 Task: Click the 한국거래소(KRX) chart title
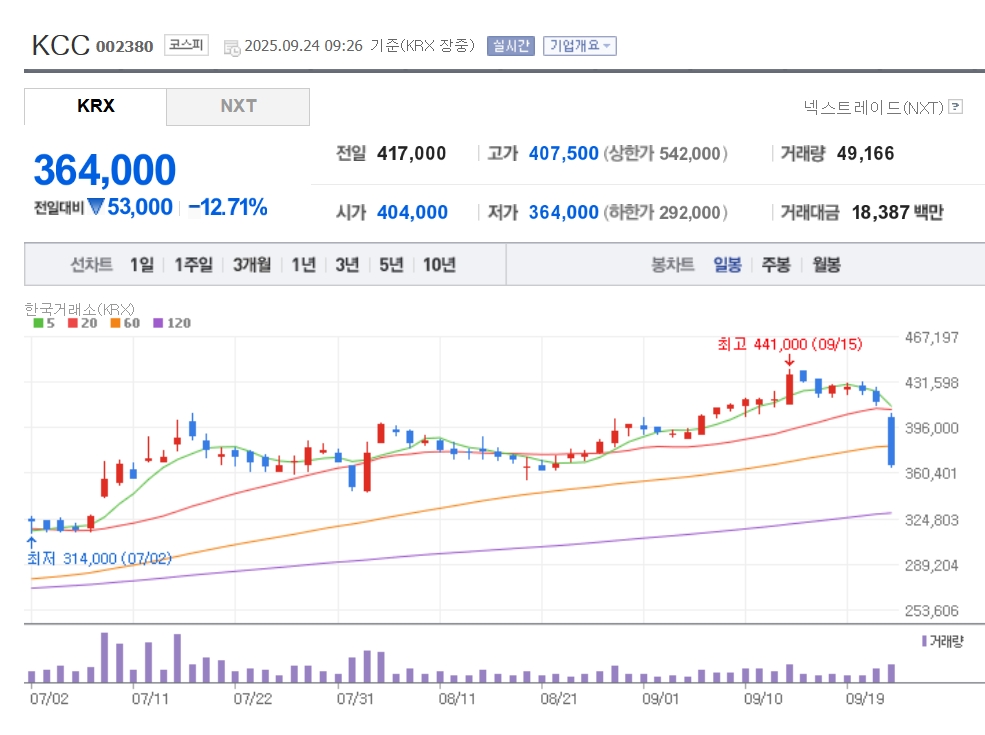tap(80, 308)
